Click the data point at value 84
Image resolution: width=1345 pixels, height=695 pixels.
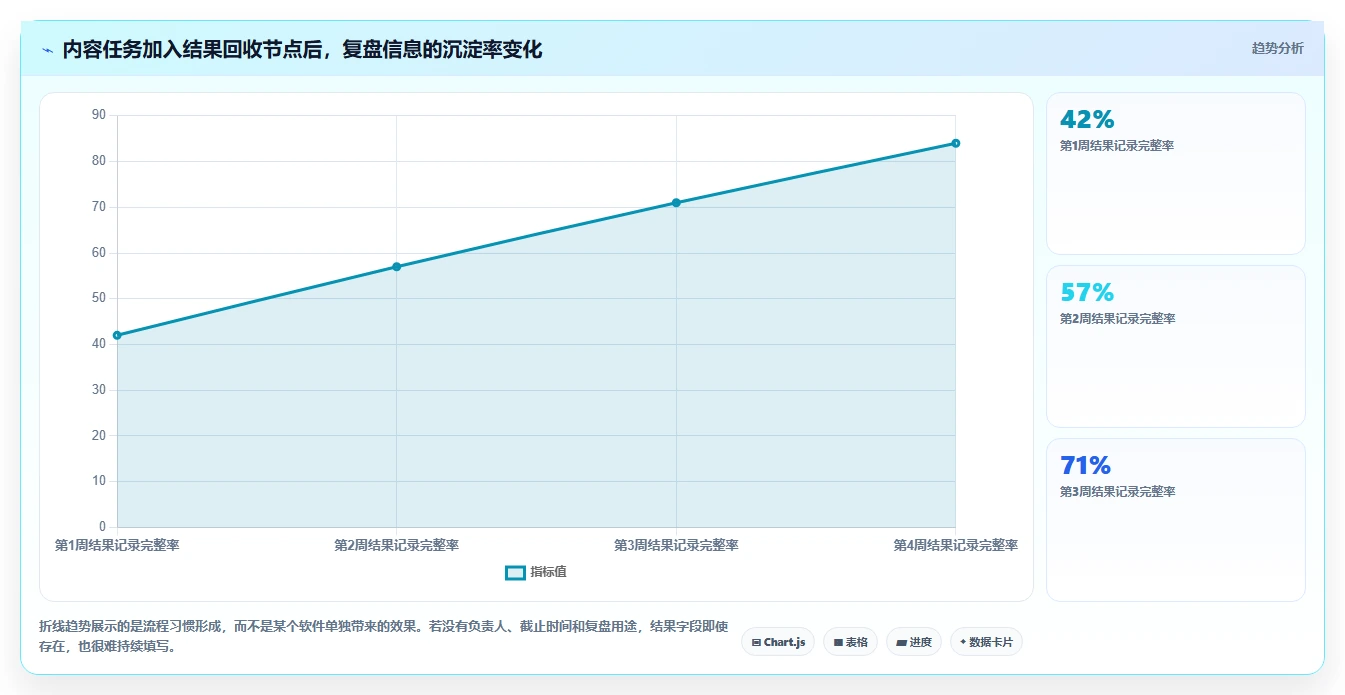[956, 143]
